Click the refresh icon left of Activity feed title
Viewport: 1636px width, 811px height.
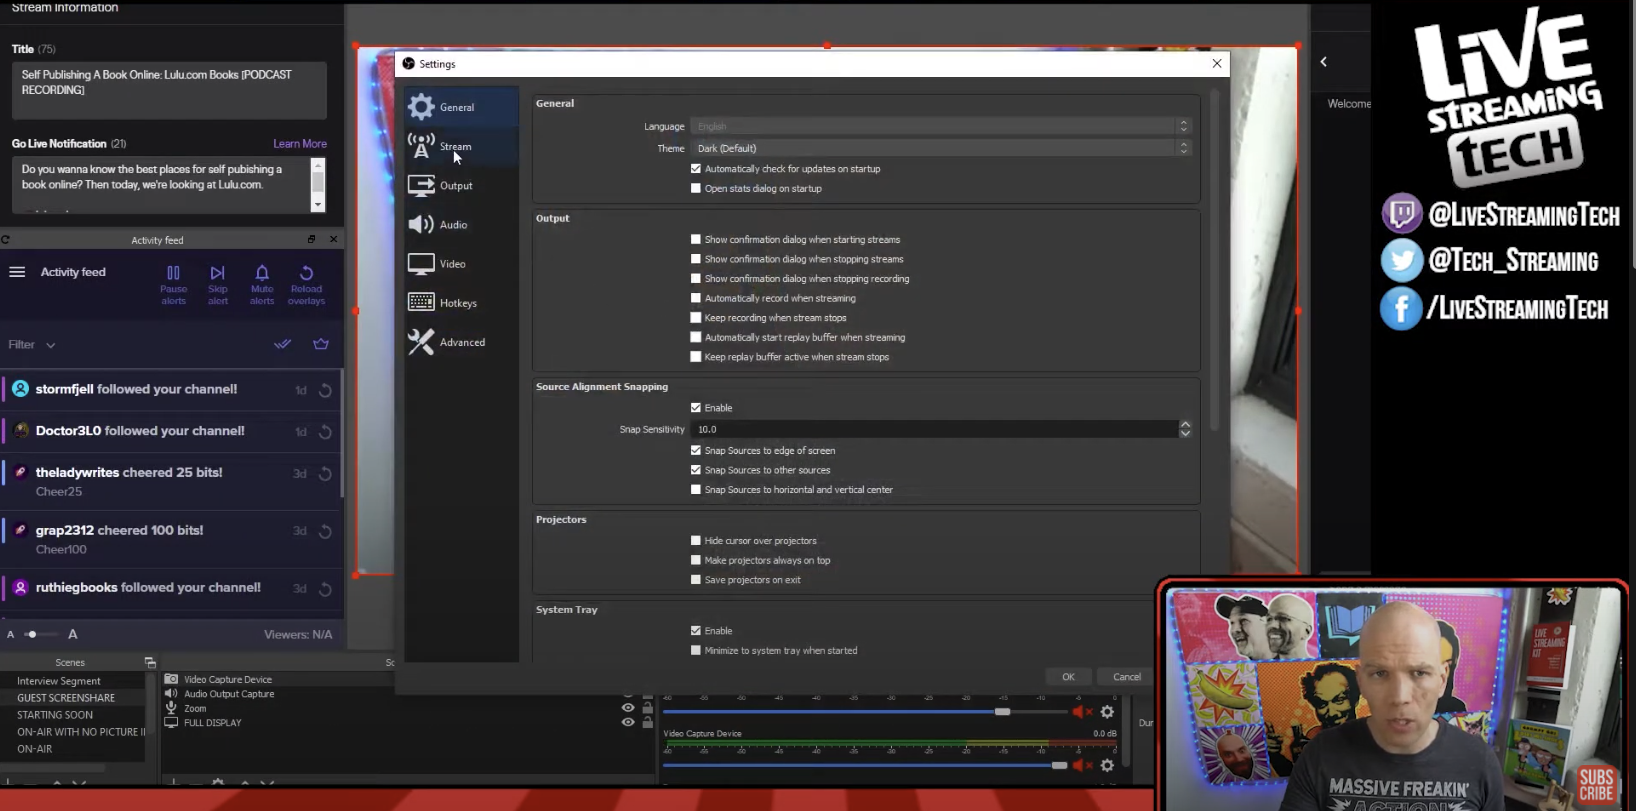tap(5, 240)
